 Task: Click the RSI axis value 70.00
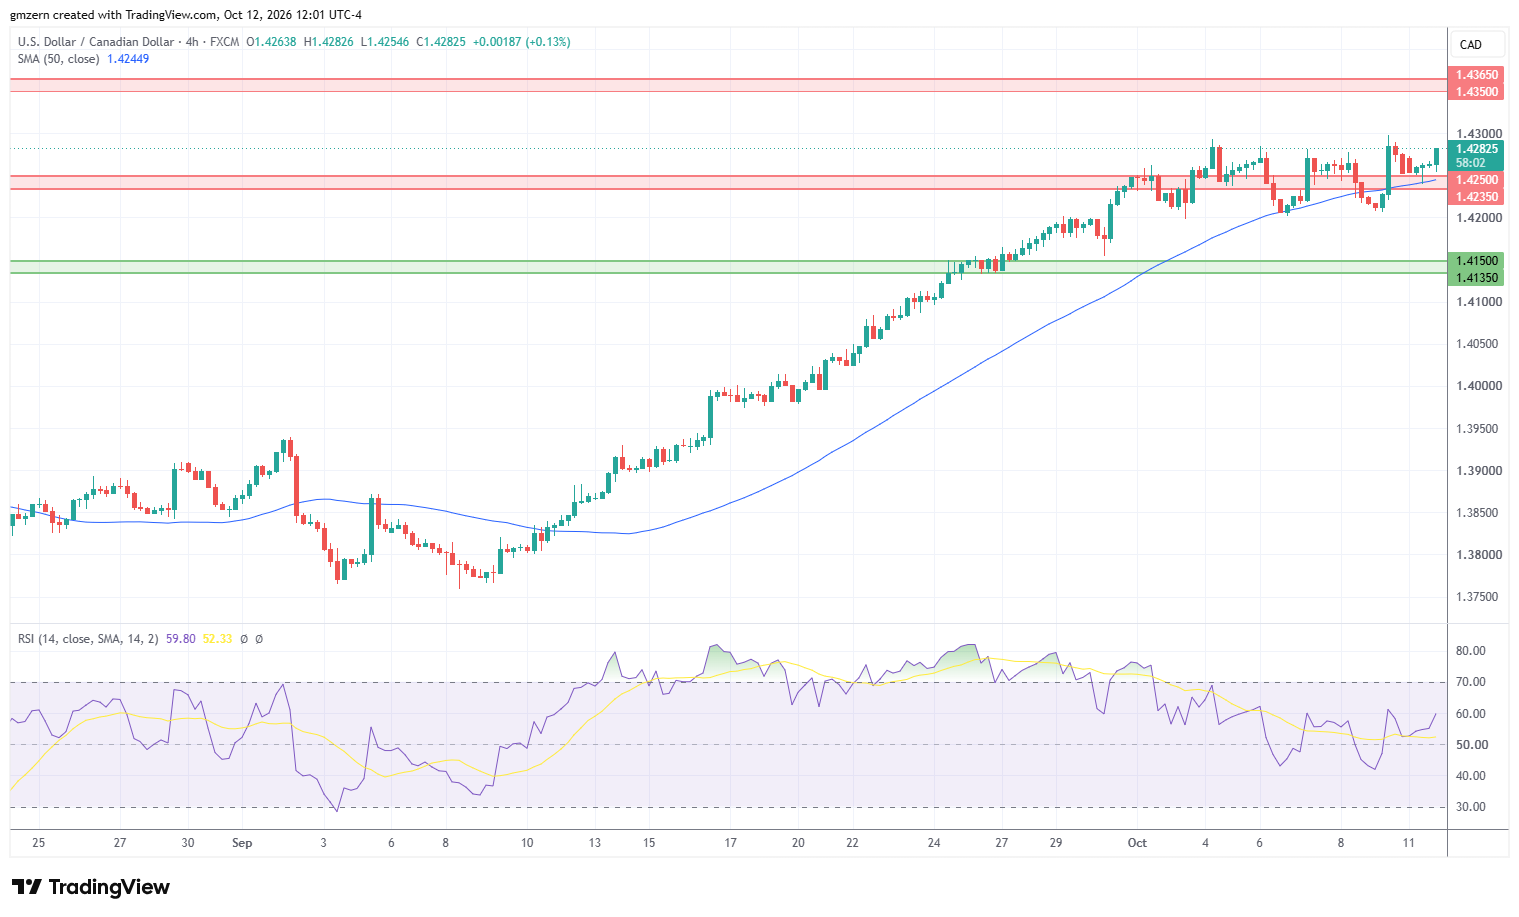(x=1471, y=682)
